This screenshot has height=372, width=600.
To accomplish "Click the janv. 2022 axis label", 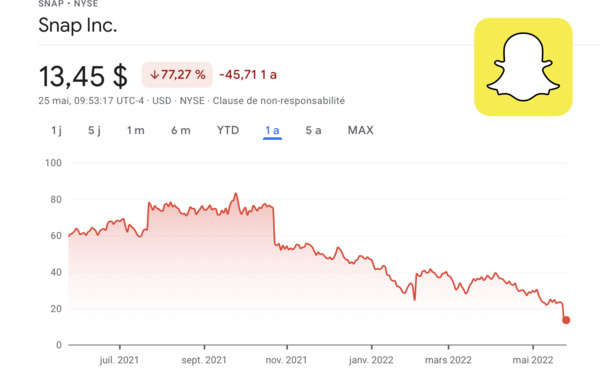I will [x=371, y=360].
